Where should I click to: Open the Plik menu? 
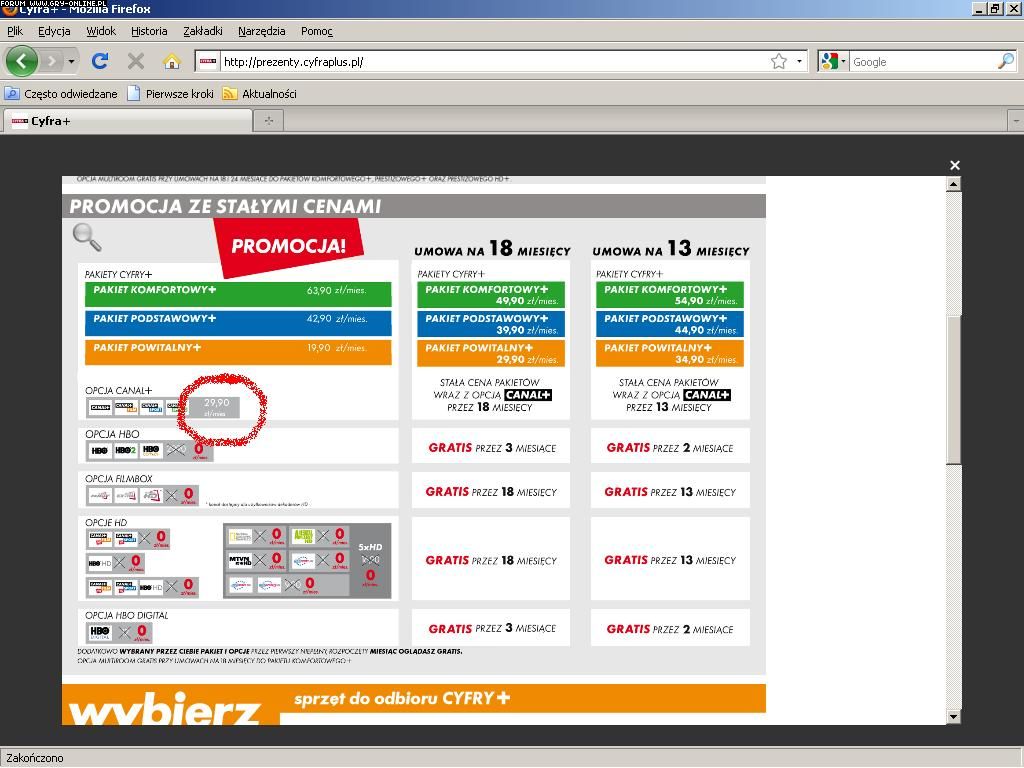[15, 31]
